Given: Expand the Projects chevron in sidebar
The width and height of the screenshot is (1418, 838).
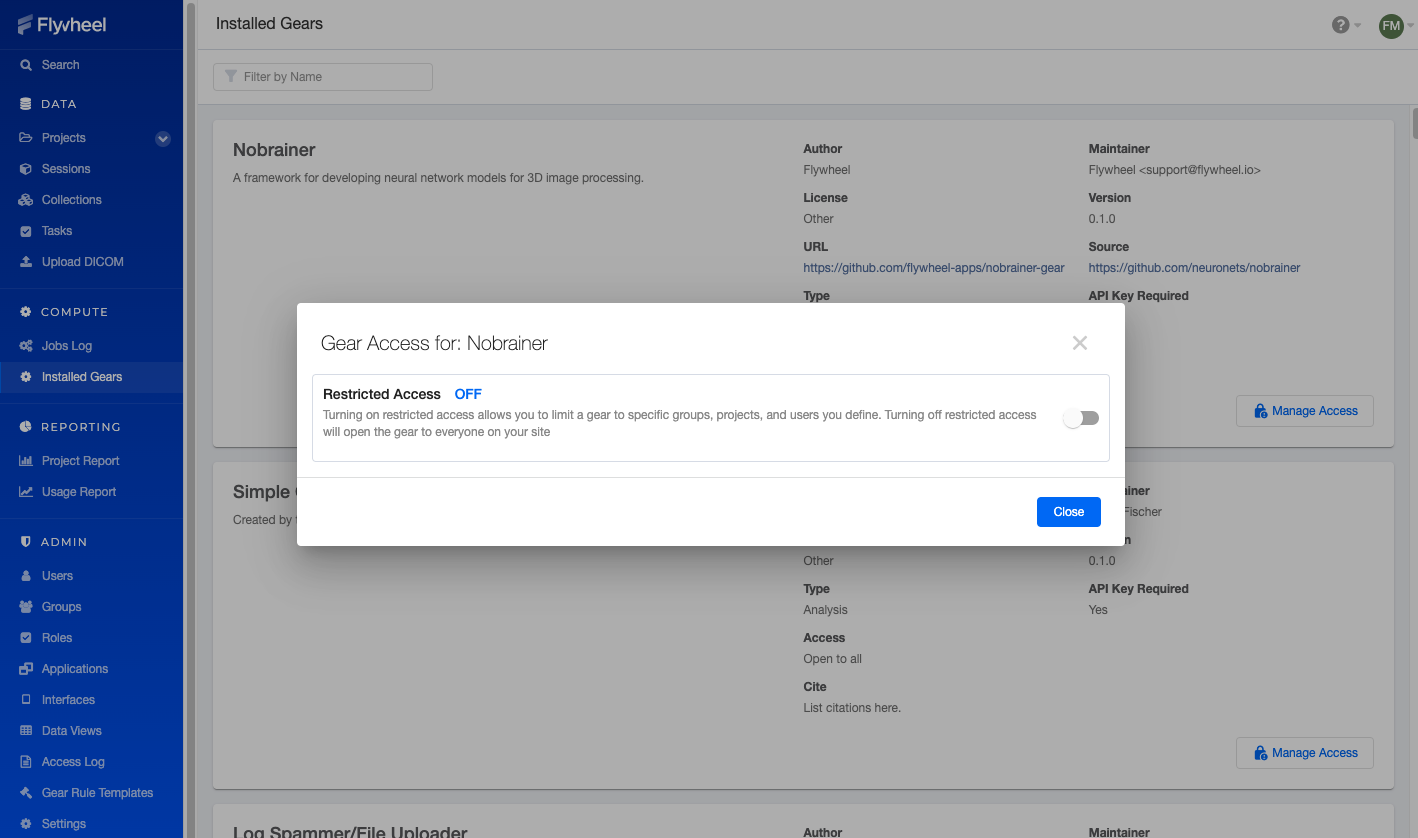Looking at the screenshot, I should [163, 139].
